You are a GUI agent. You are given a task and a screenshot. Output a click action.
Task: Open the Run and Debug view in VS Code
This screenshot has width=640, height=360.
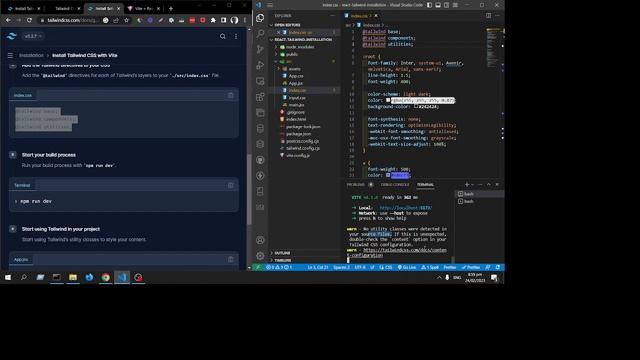click(260, 65)
